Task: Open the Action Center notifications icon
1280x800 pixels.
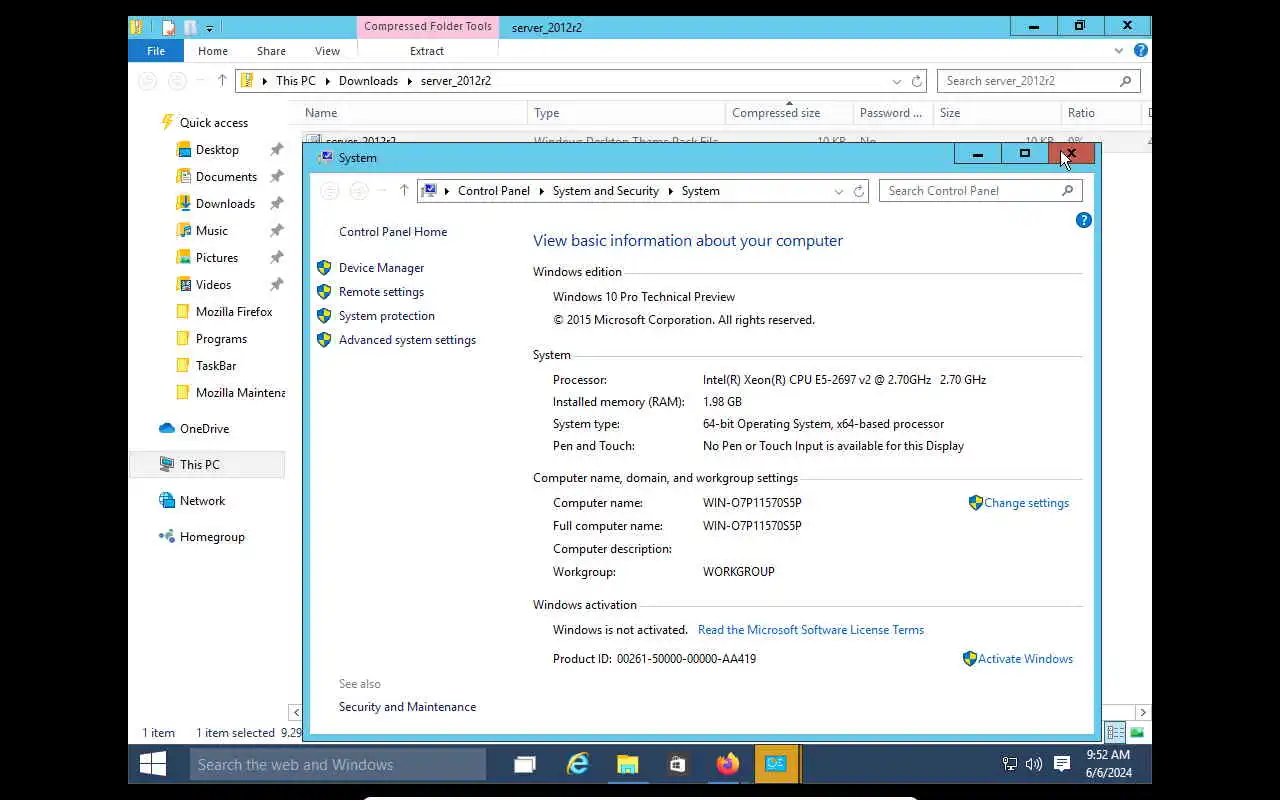Action: click(1062, 764)
